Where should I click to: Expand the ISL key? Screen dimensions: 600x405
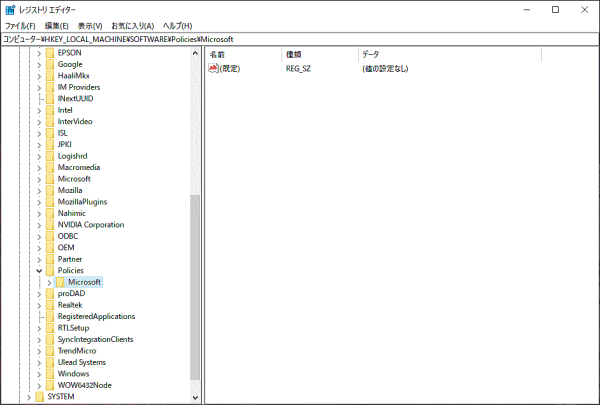click(x=39, y=134)
